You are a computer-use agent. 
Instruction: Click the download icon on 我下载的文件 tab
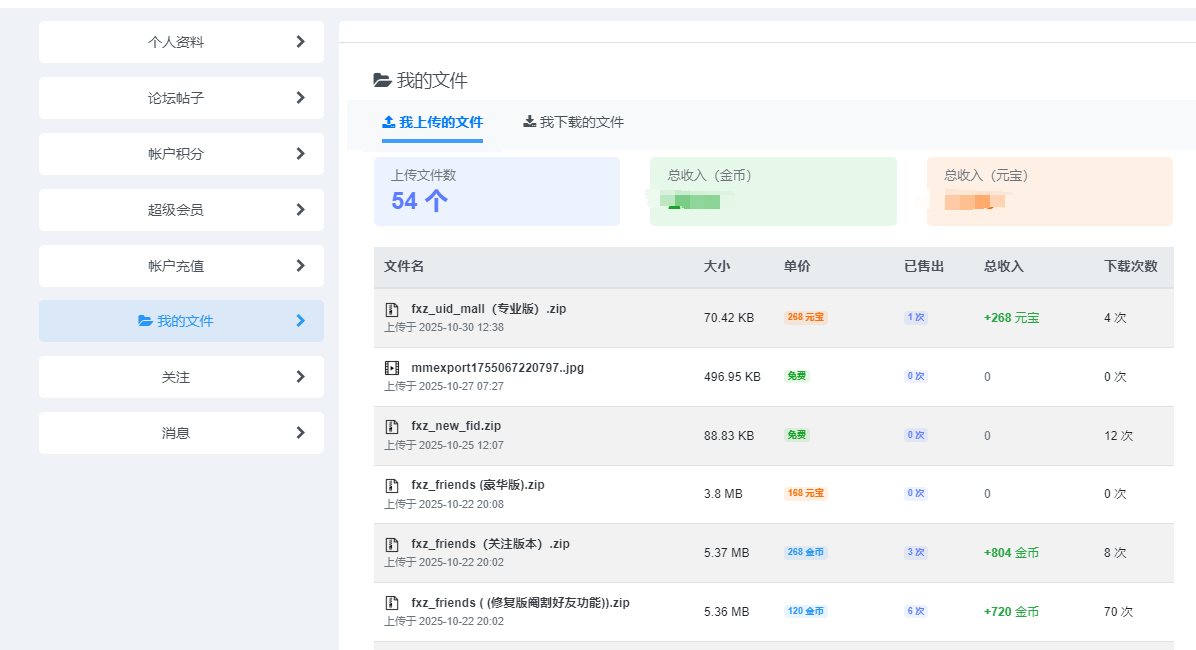pos(530,122)
